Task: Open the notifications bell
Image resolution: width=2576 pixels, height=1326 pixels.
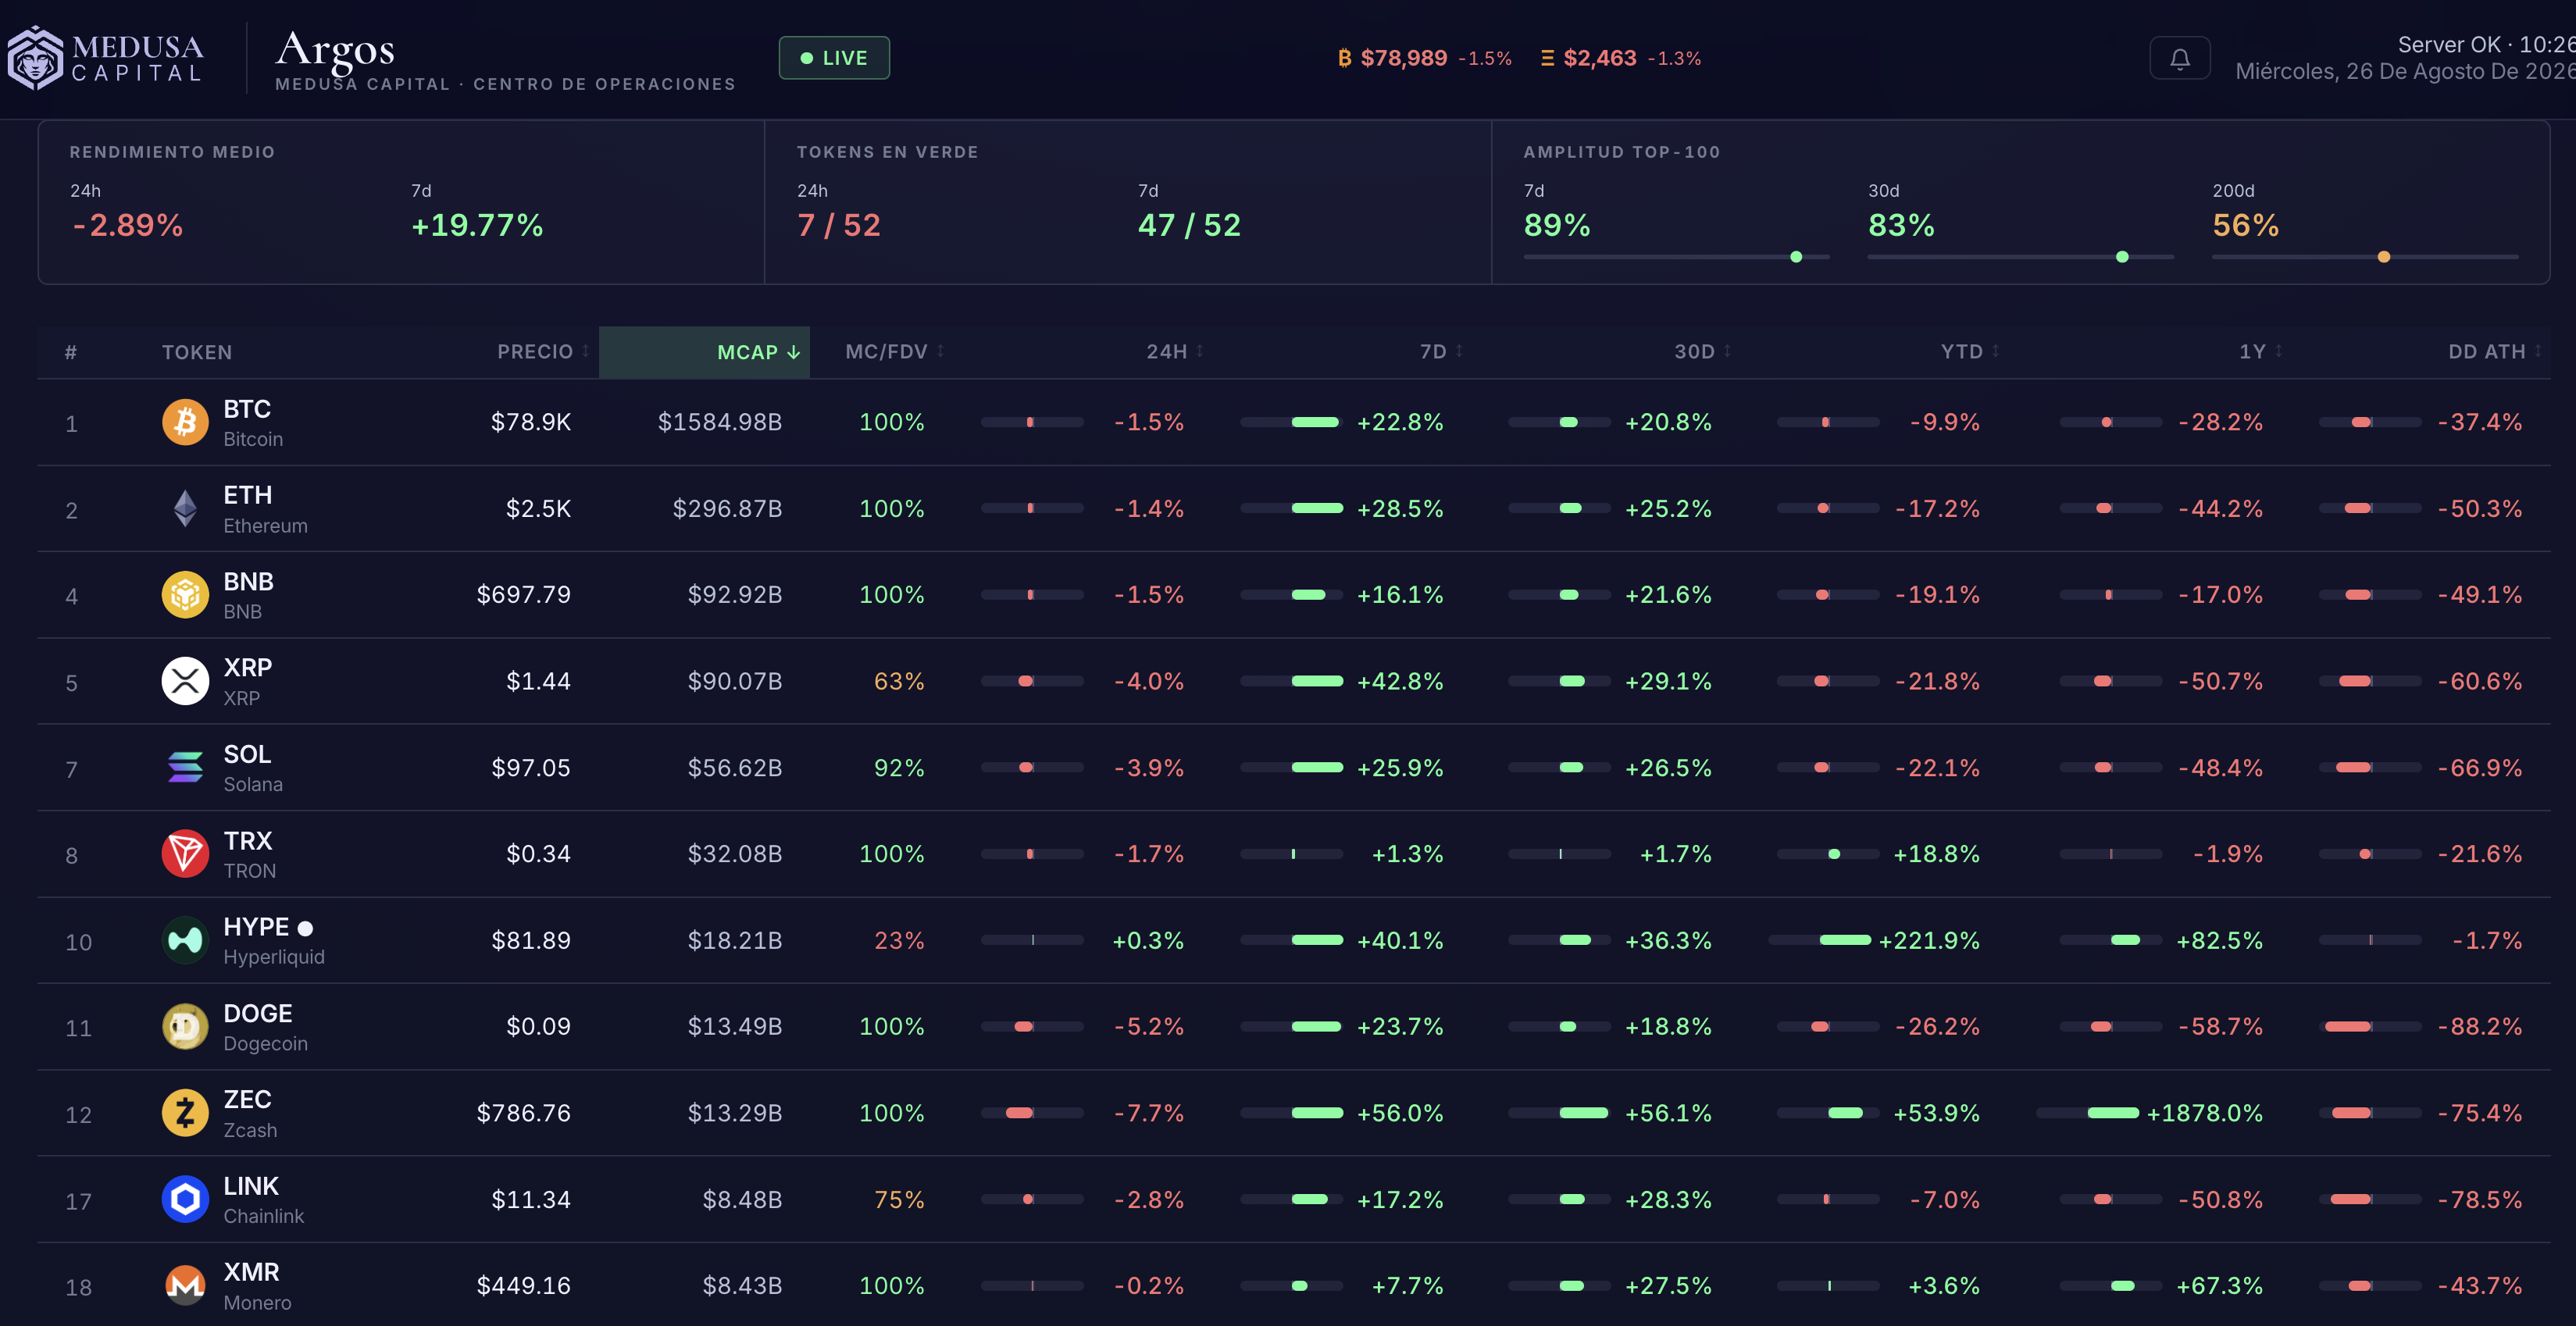Action: click(2180, 58)
